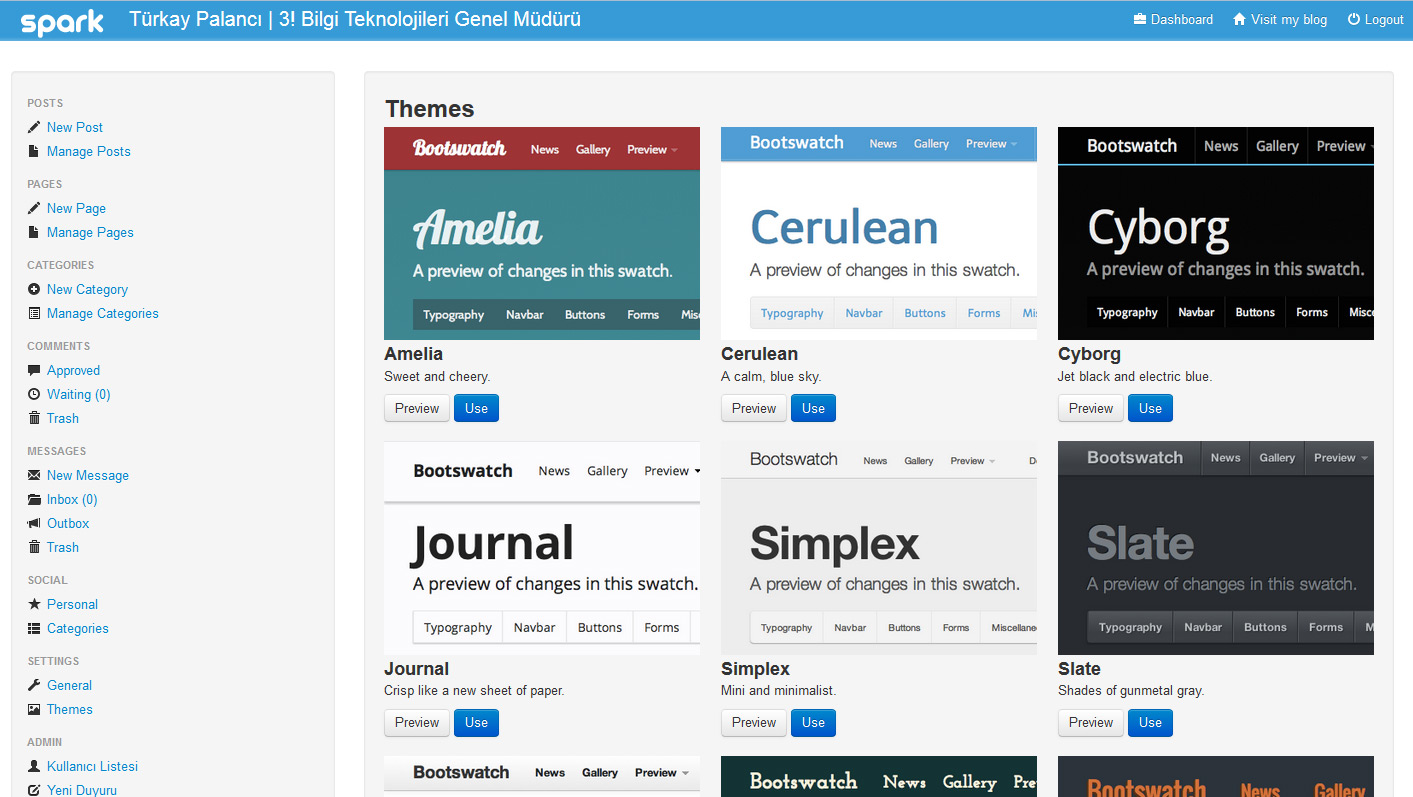
Task: Click the clock icon beside Waiting (0)
Action: point(34,394)
